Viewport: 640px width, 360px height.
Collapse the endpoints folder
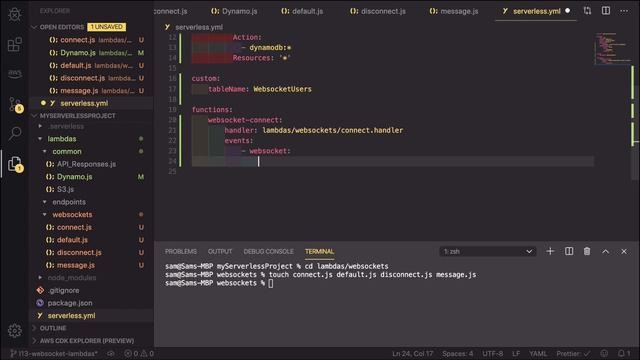pos(69,202)
